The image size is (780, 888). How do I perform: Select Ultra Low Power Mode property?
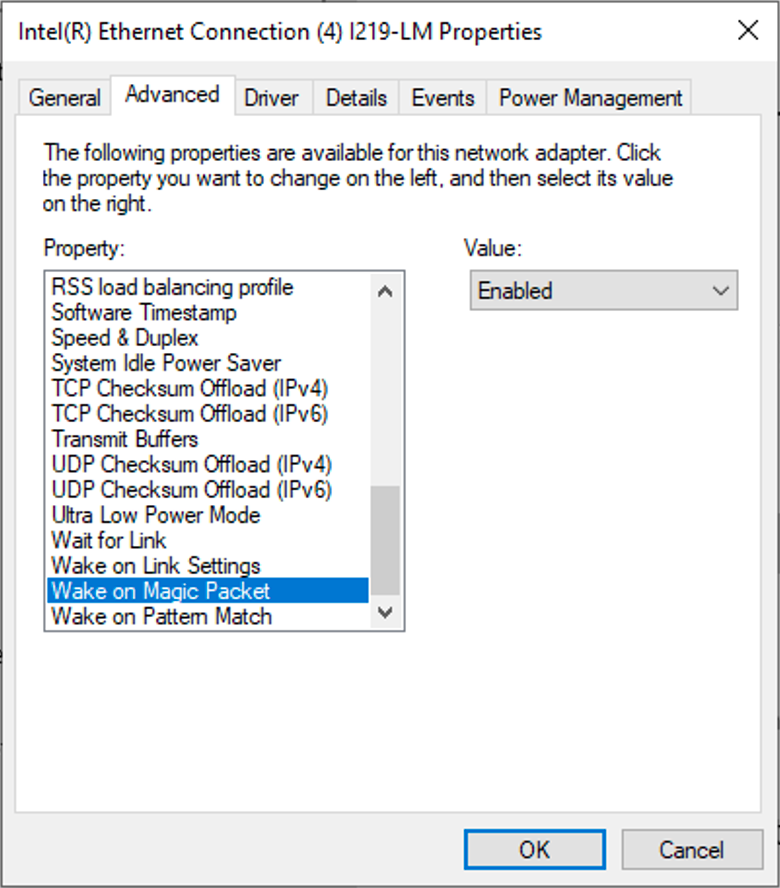point(208,515)
